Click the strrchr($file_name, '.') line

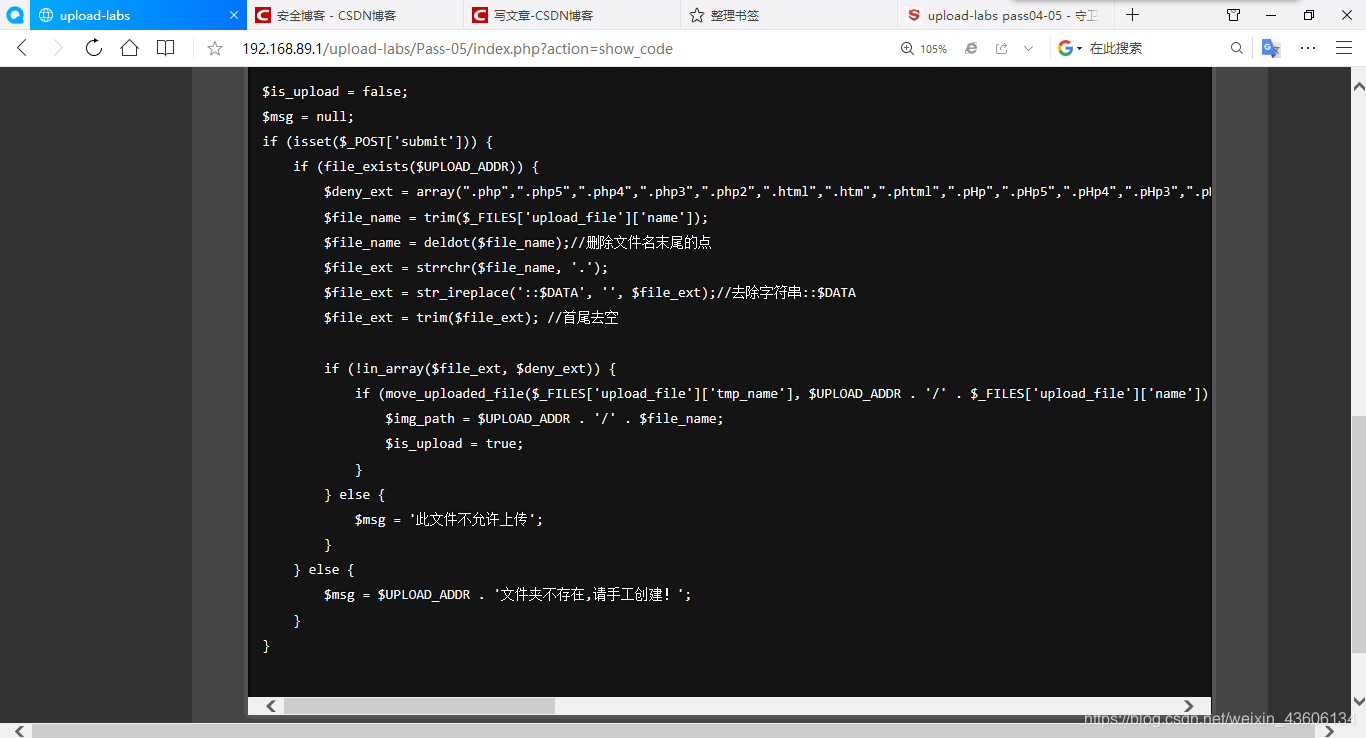pyautogui.click(x=466, y=267)
